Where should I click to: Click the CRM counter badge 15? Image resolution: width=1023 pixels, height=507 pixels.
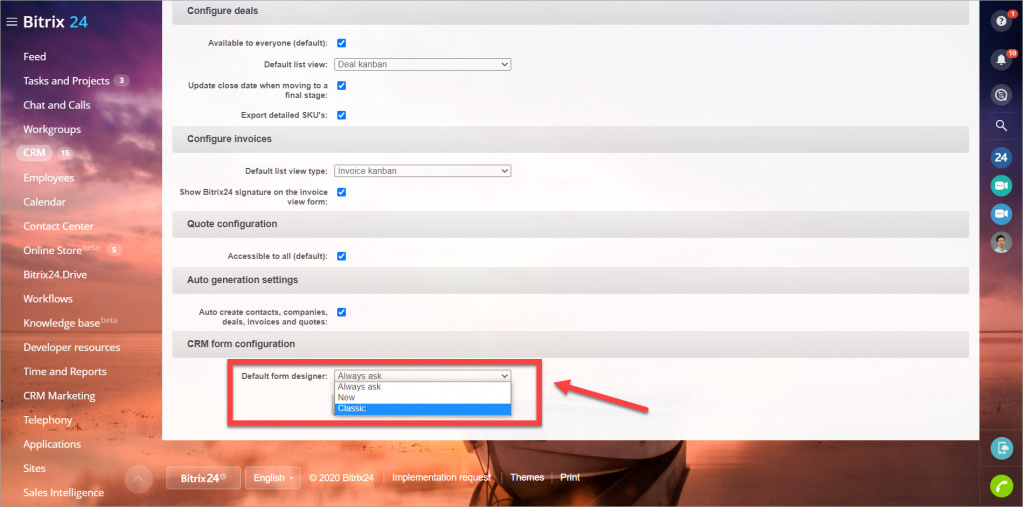point(65,153)
